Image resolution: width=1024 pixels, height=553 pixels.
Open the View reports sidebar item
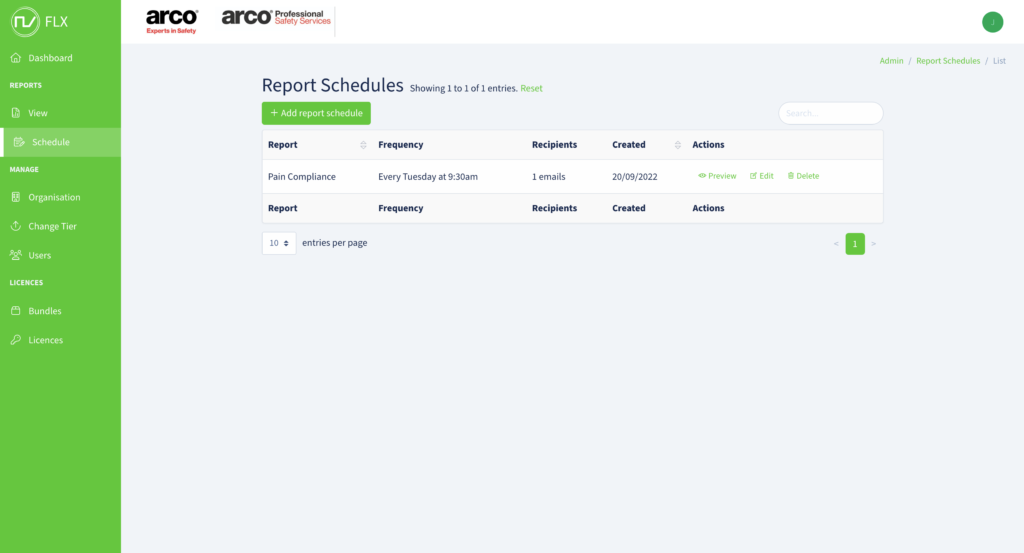[x=37, y=113]
